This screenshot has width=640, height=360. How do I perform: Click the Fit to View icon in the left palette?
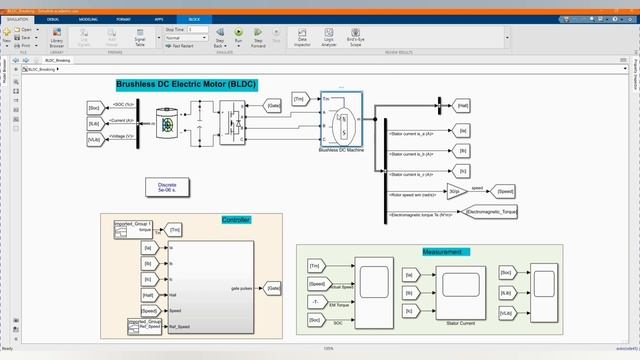coord(16,91)
